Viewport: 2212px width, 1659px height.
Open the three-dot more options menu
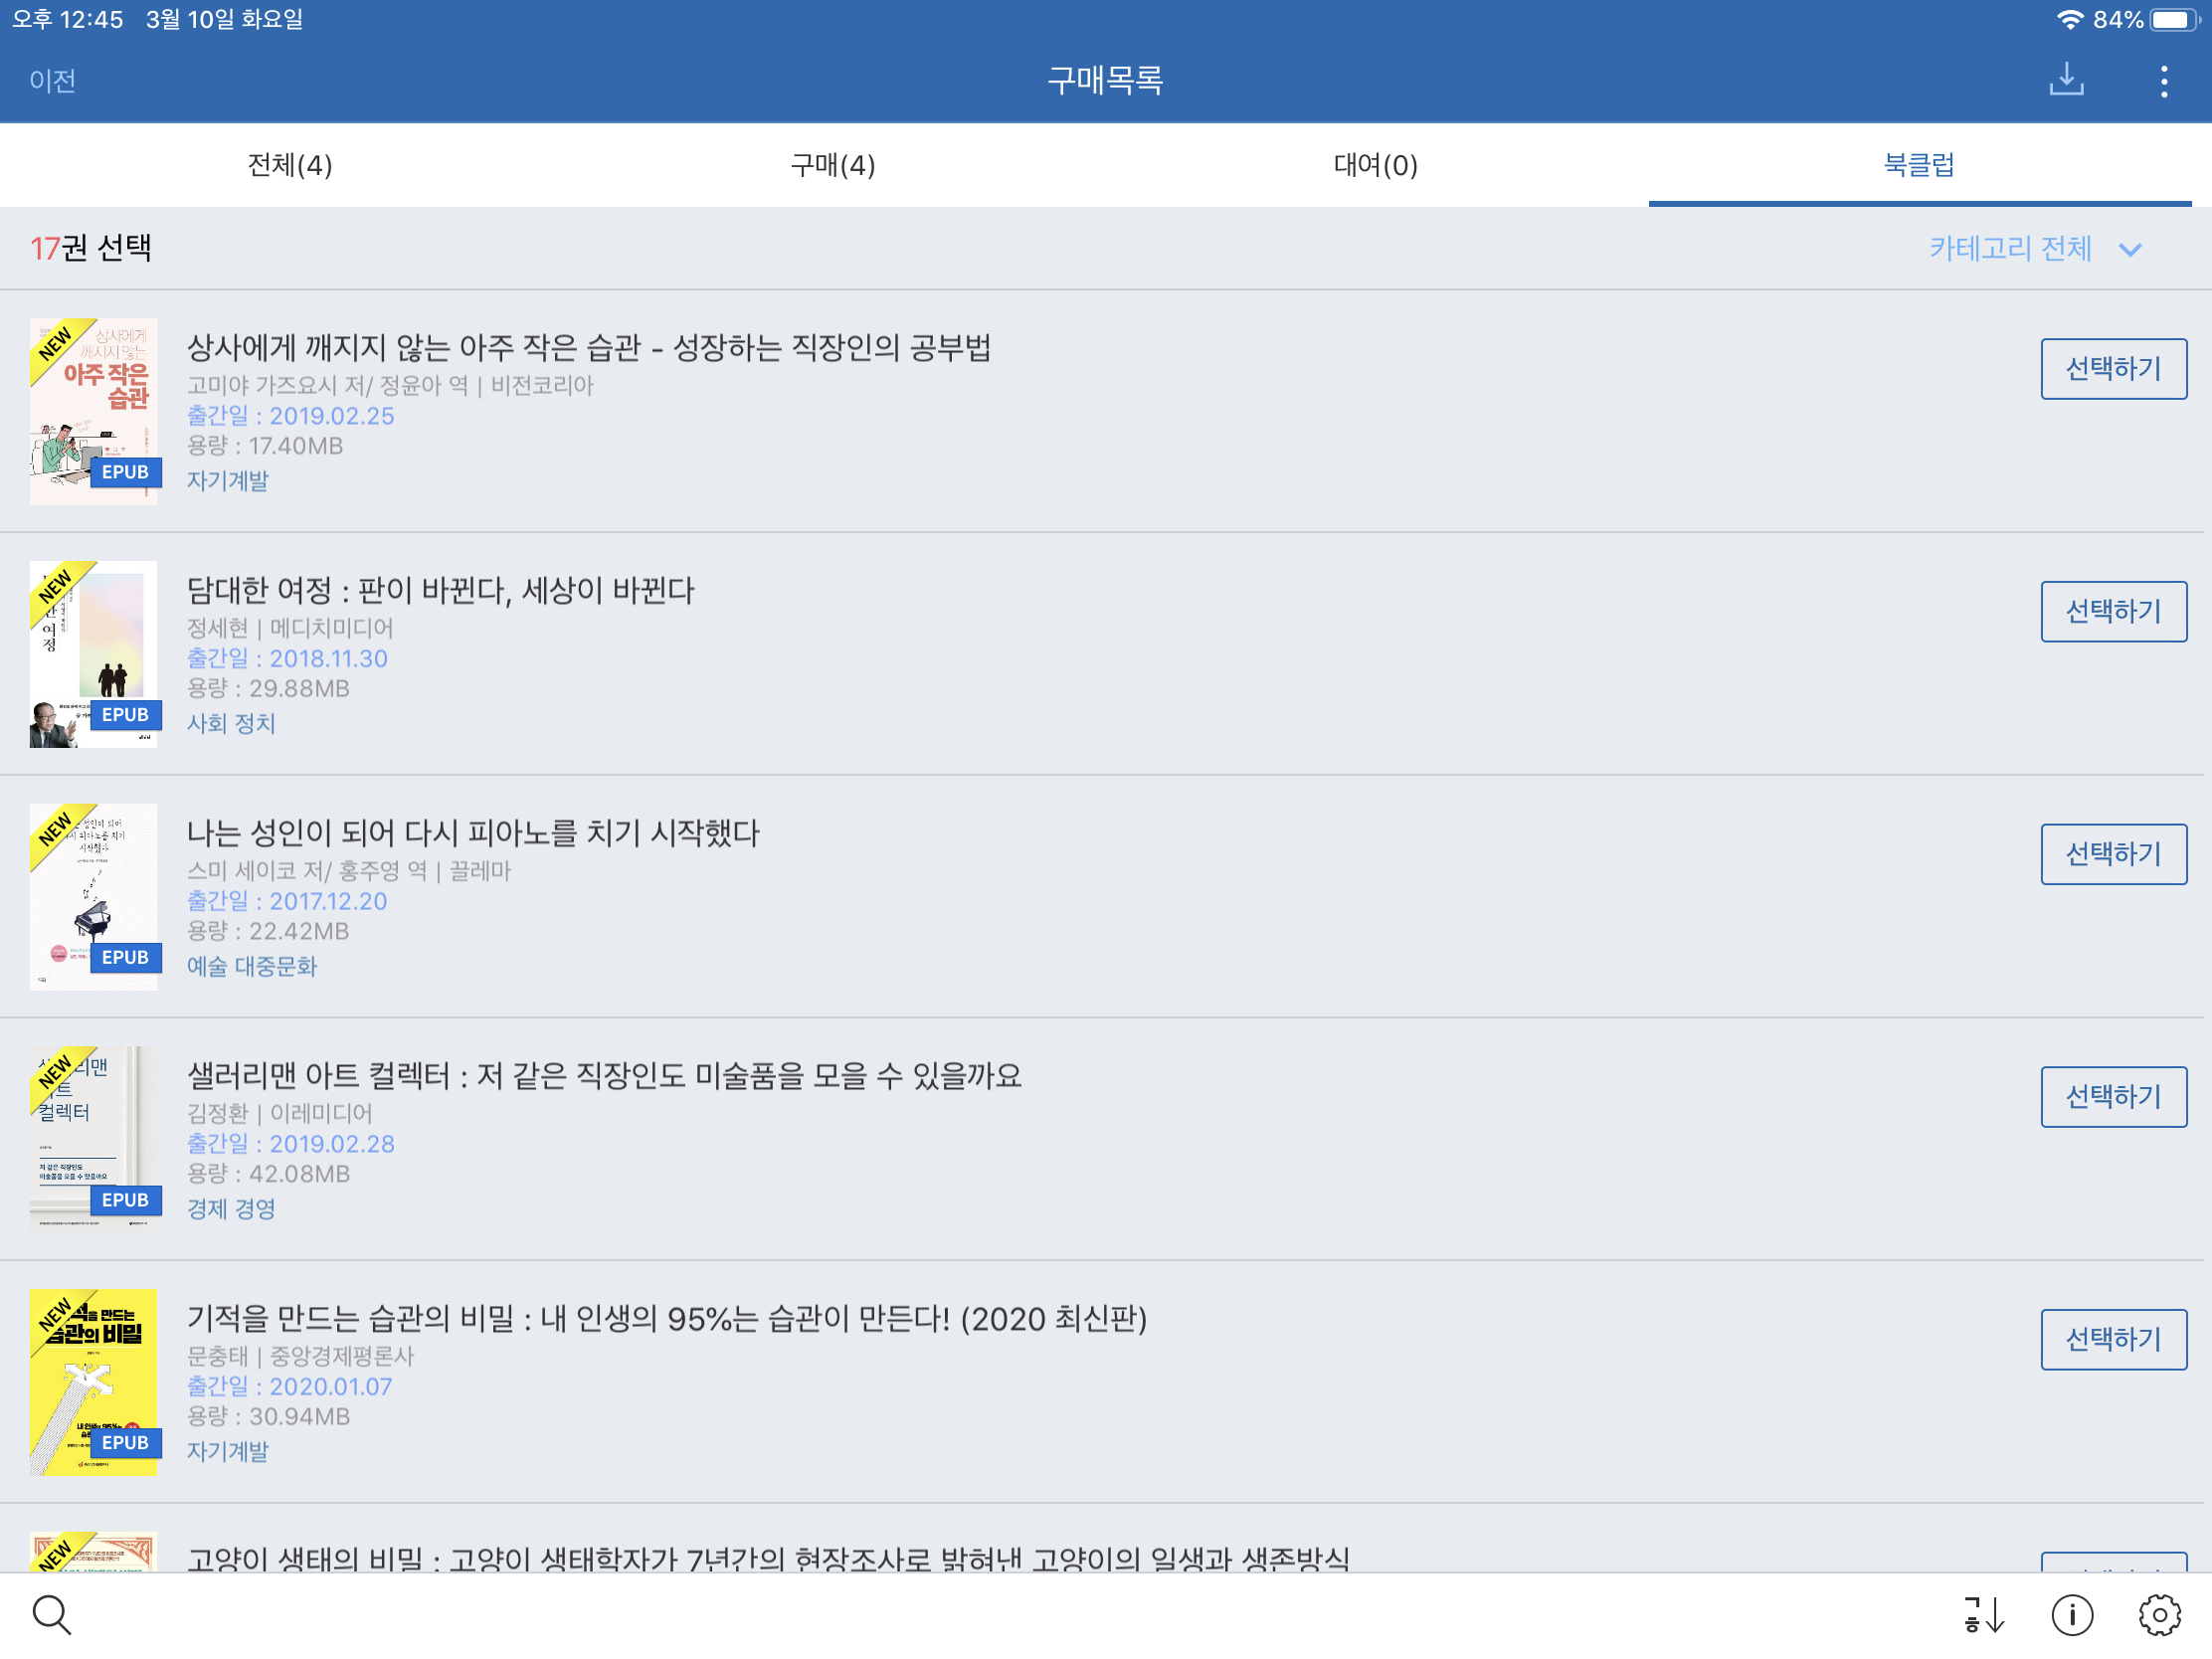2164,81
